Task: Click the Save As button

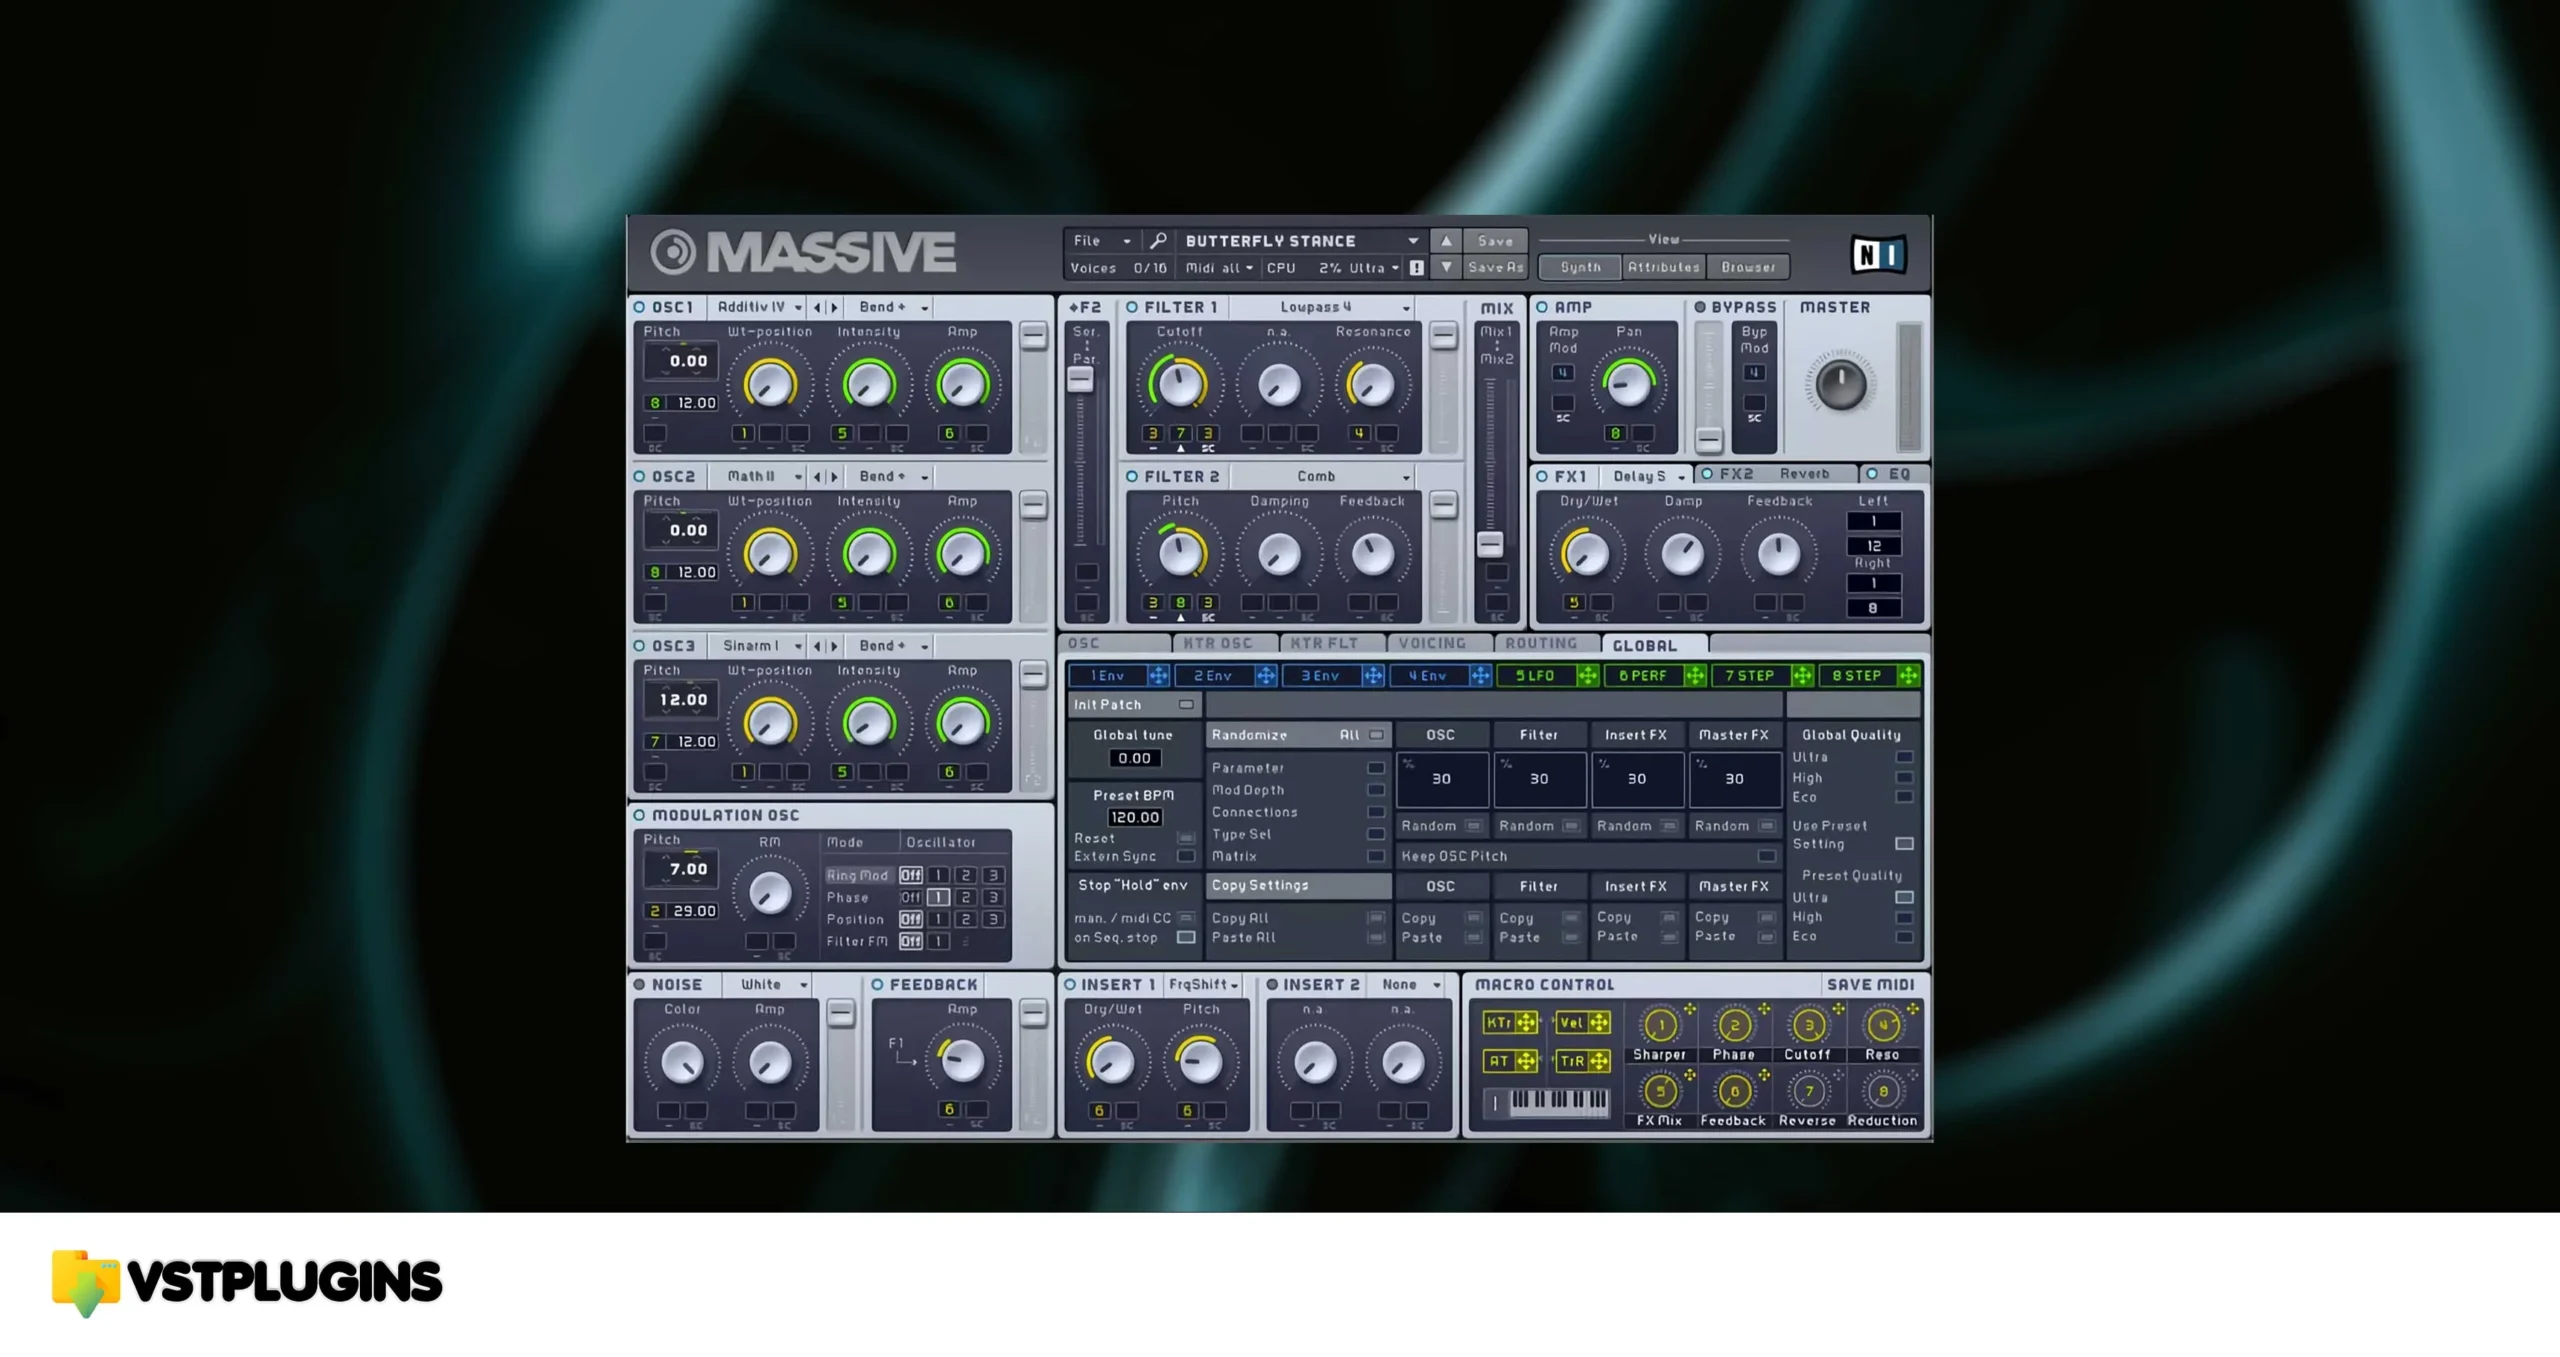Action: click(1495, 267)
